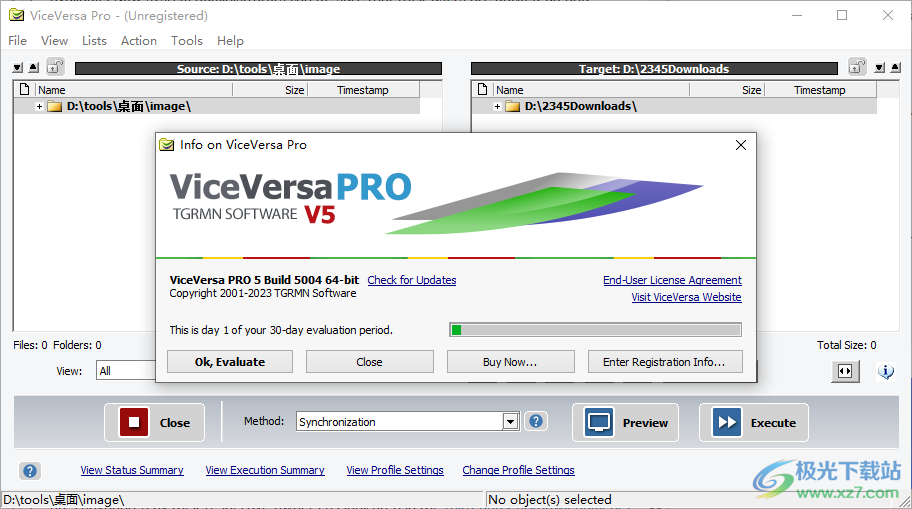Click the Ok, Evaluate button
Viewport: 912px width, 509px height.
[x=230, y=362]
